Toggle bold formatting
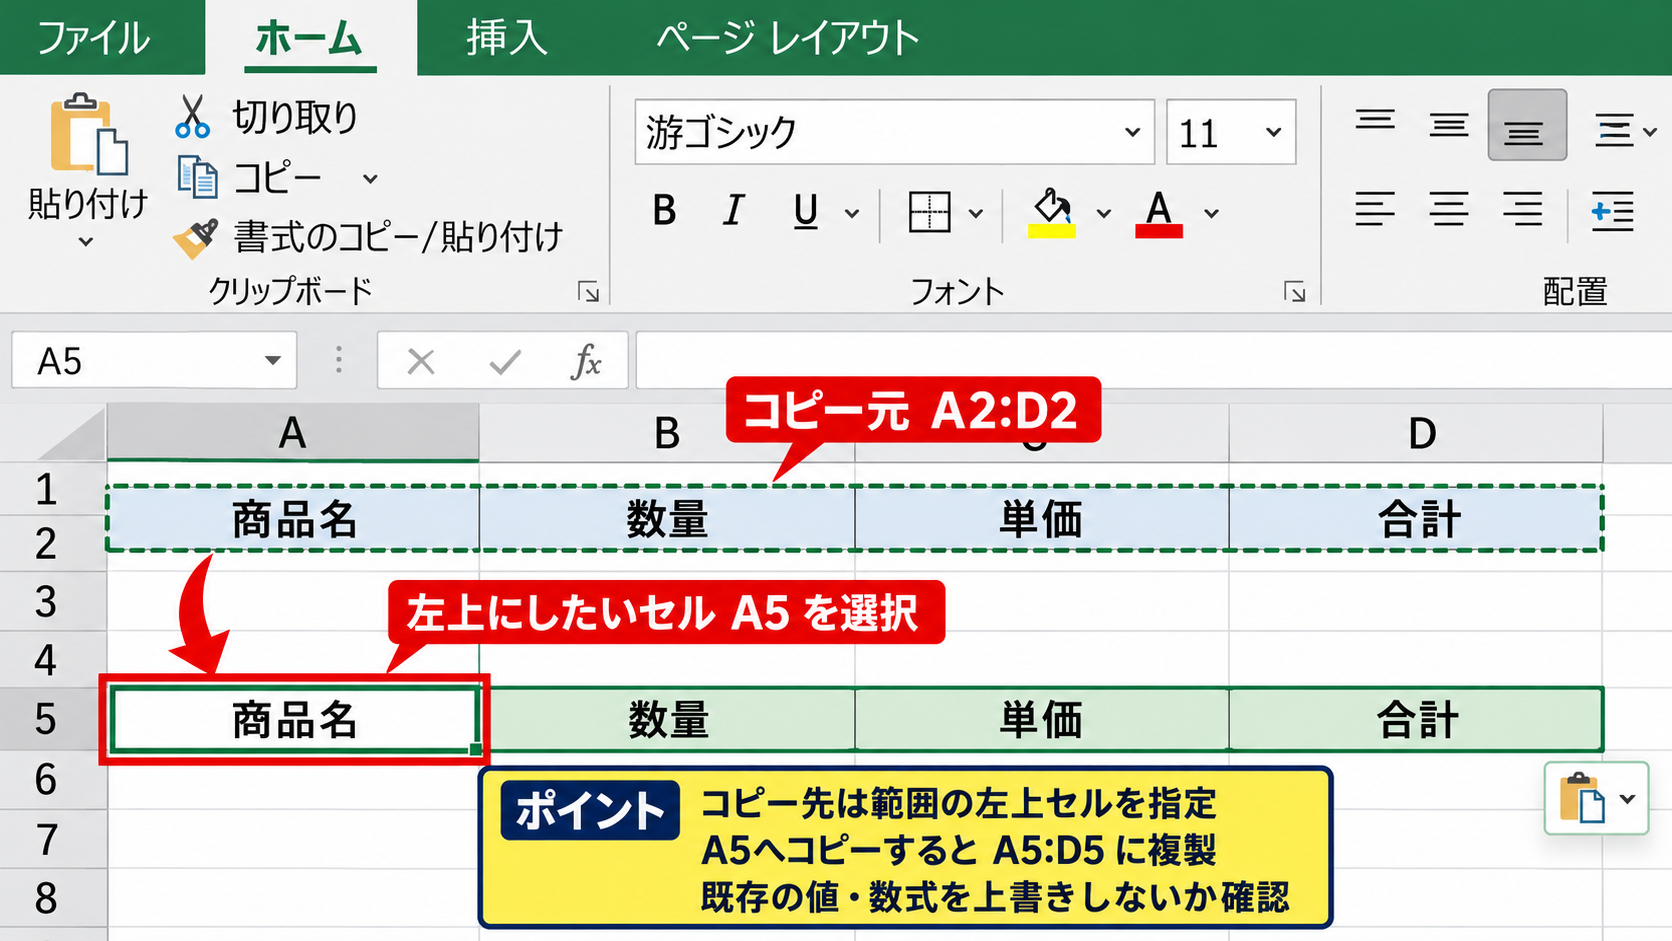The image size is (1672, 941). 664,211
